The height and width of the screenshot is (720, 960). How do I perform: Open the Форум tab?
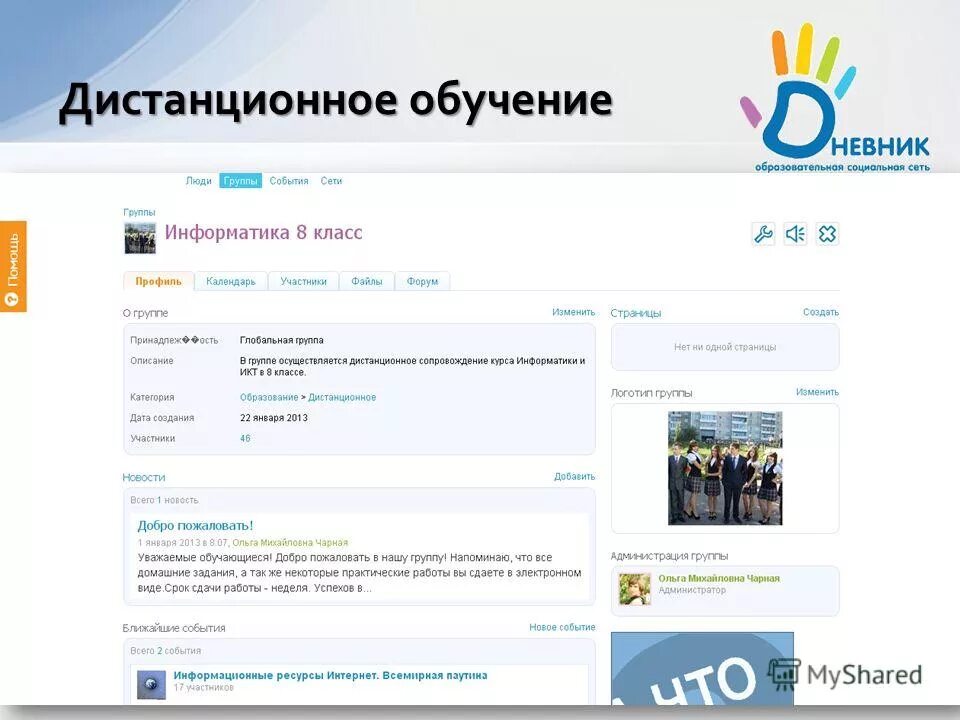point(422,281)
